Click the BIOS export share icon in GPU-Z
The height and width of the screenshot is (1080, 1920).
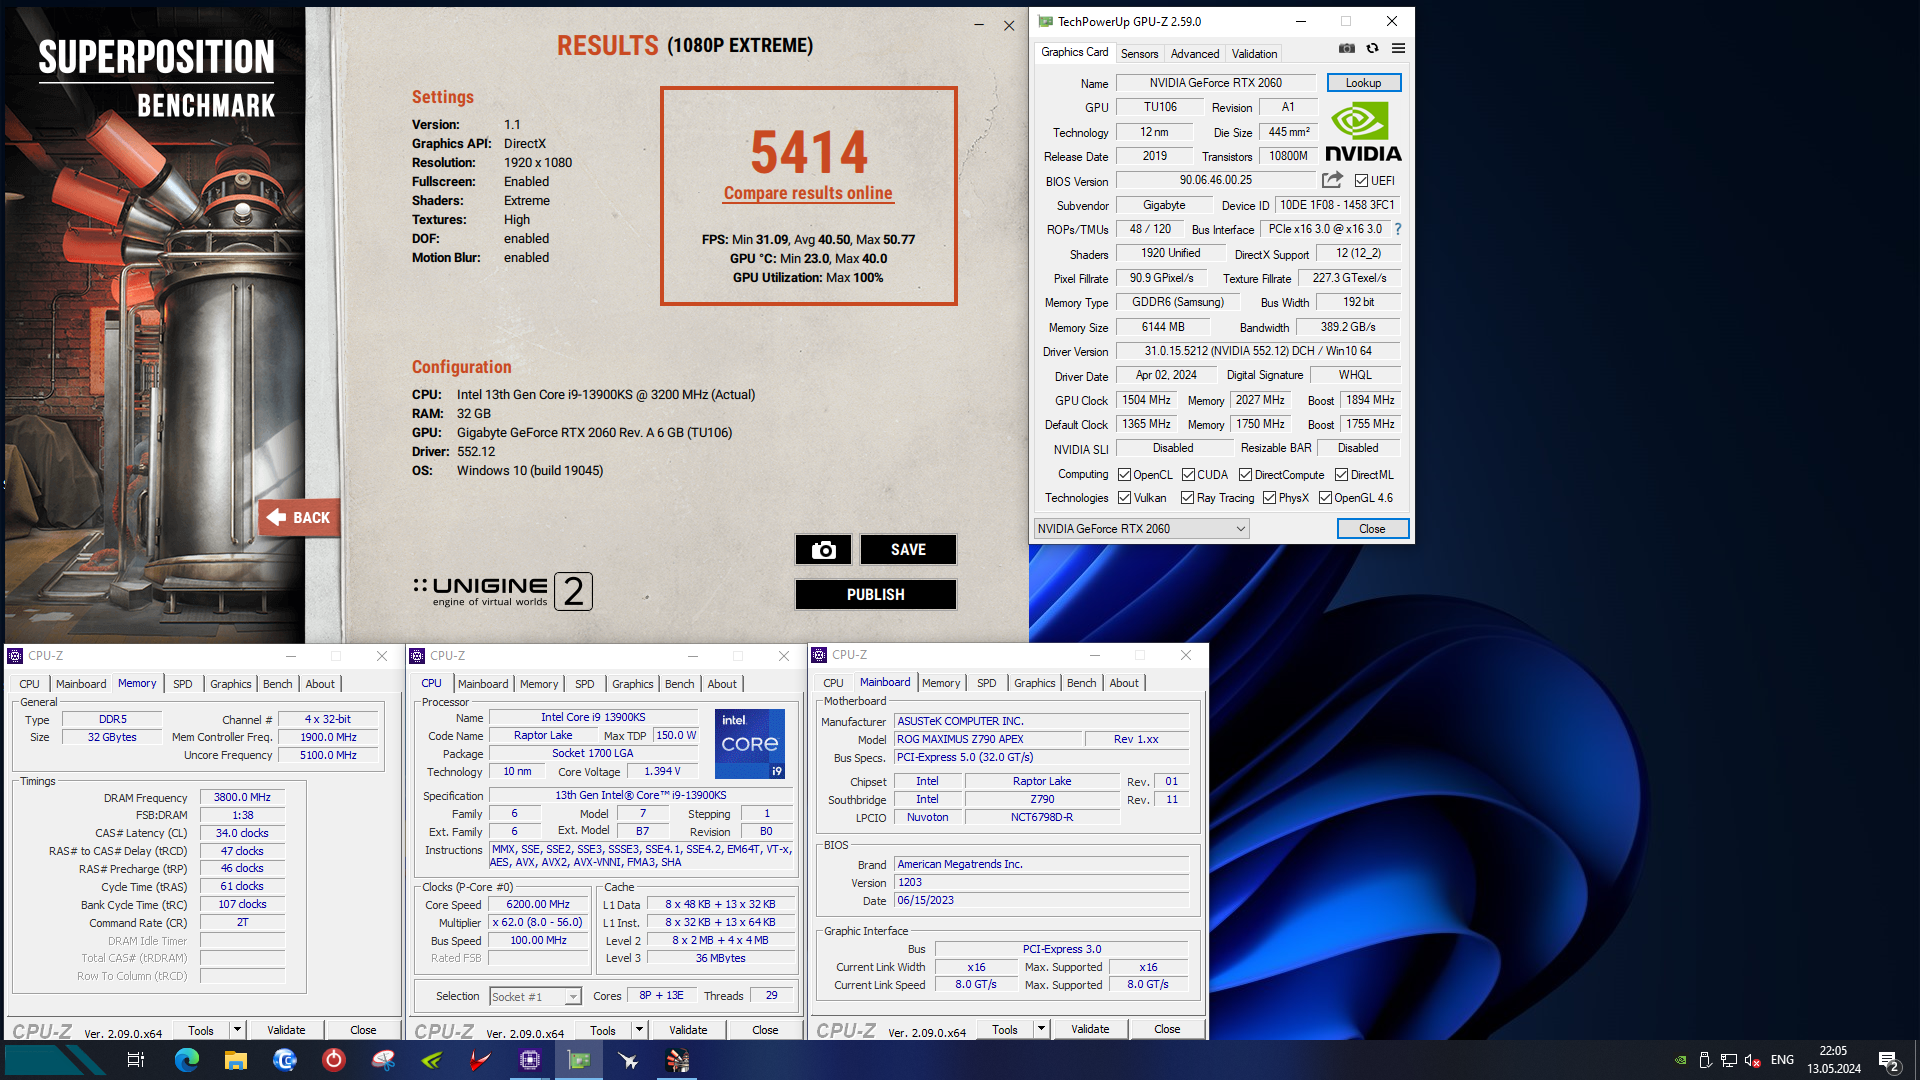tap(1332, 180)
